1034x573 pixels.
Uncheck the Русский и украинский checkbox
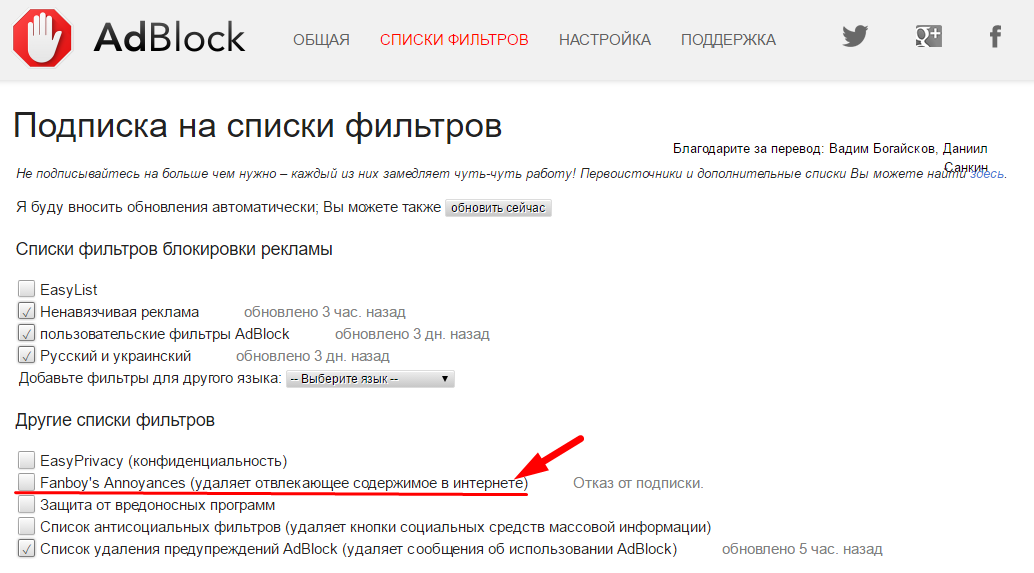[x=26, y=355]
